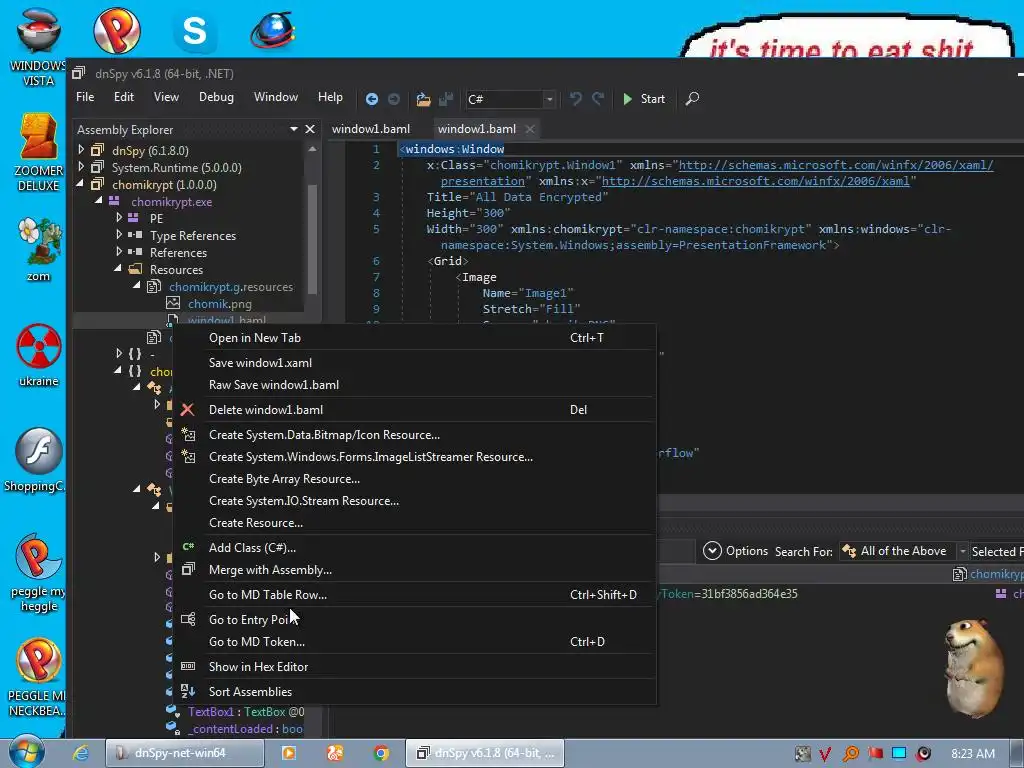Click the taskbar clock showing 8:23 AM

(972, 754)
